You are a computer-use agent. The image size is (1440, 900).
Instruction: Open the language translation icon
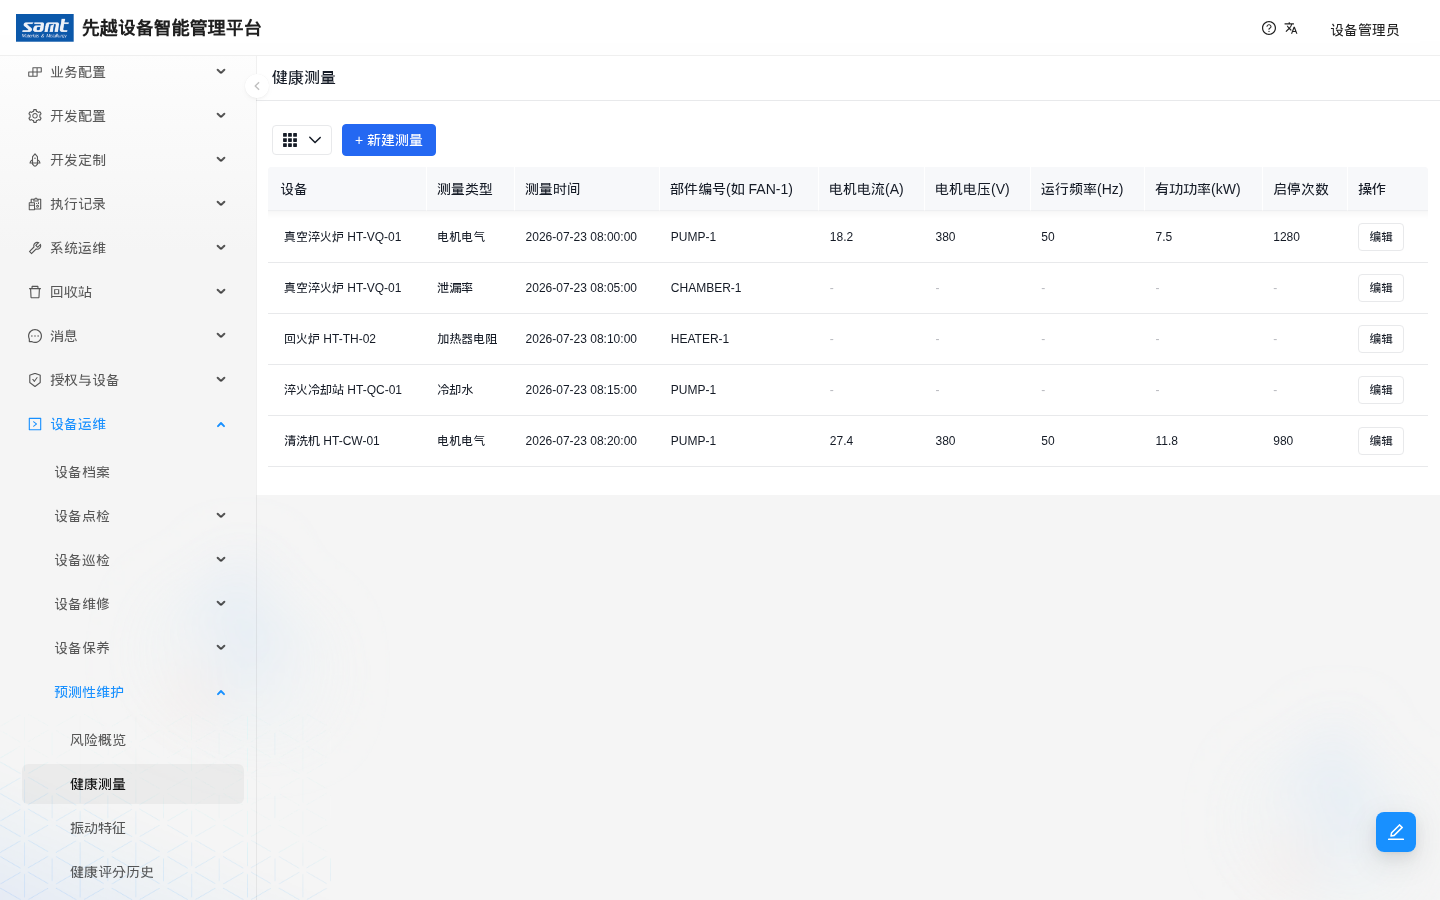pyautogui.click(x=1291, y=28)
